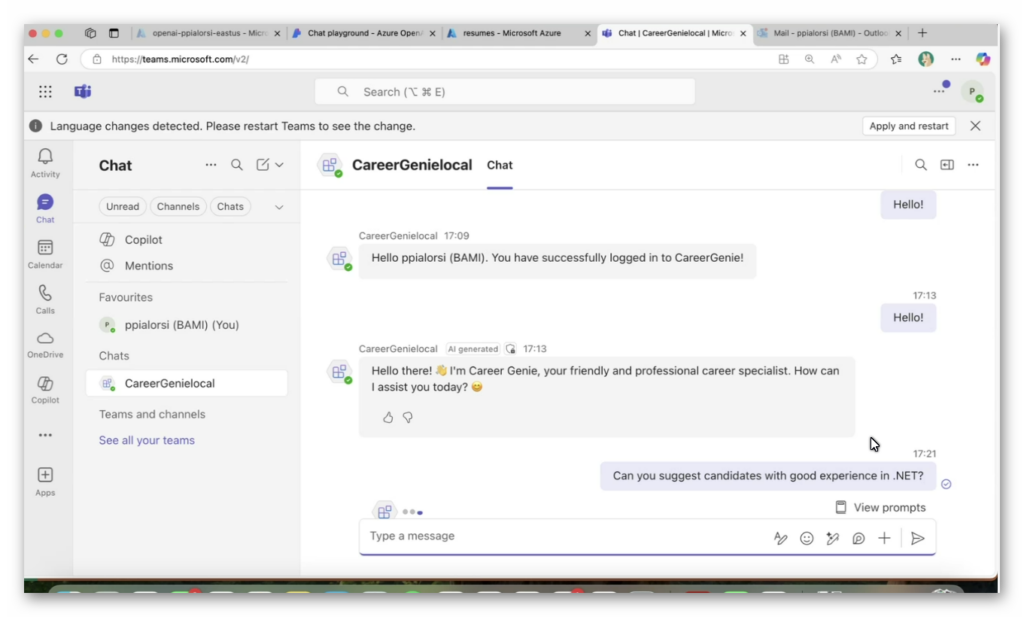Screen dimensions: 1024x617
Task: Open Teams settings and more ellipsis
Action: 940,91
